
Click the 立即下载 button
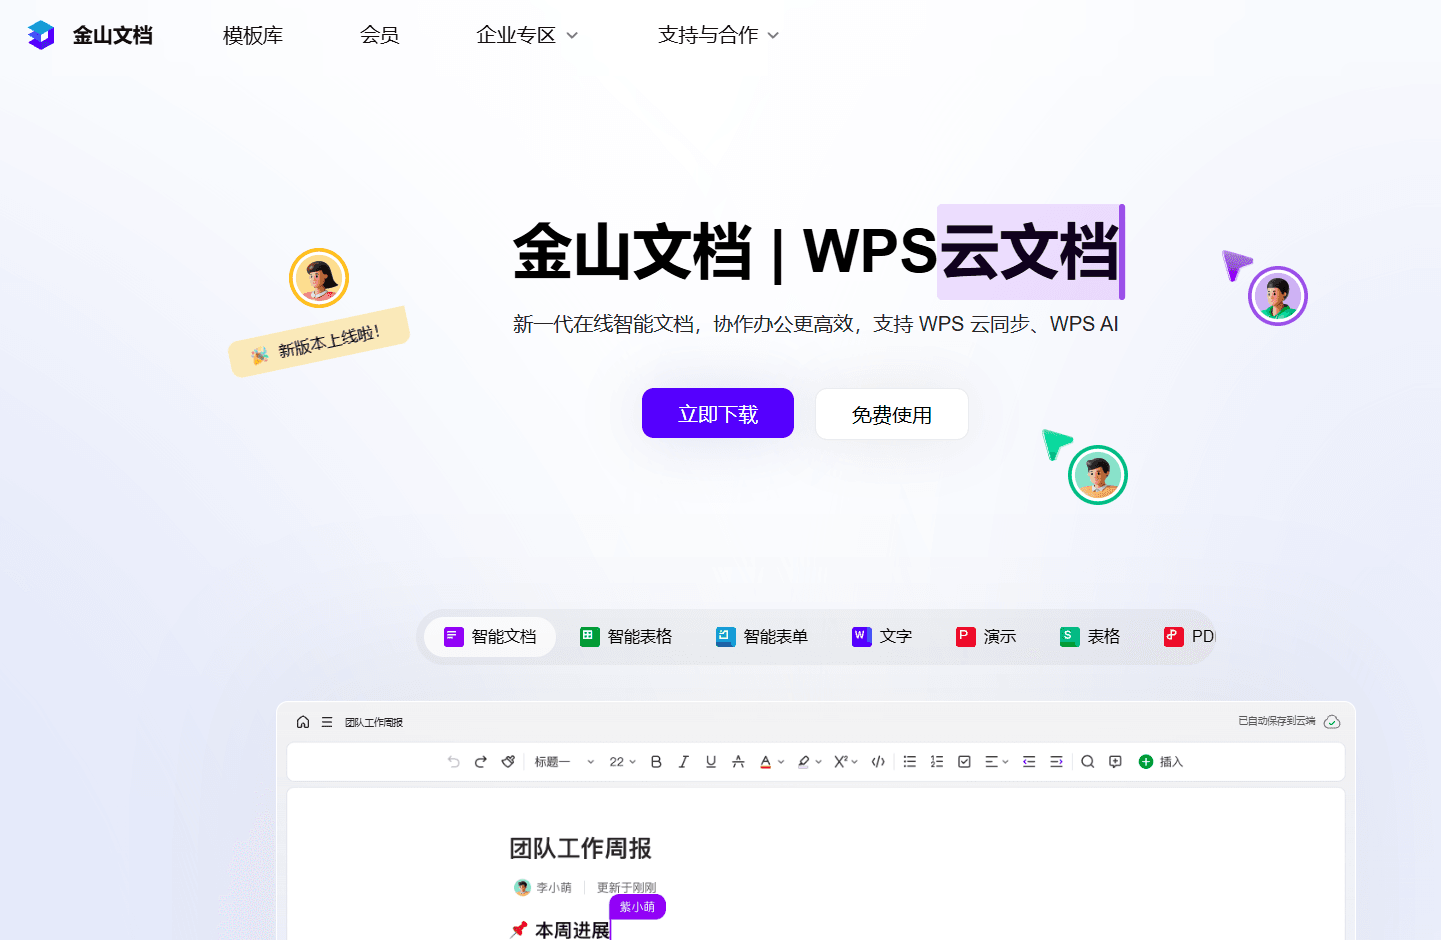[718, 413]
